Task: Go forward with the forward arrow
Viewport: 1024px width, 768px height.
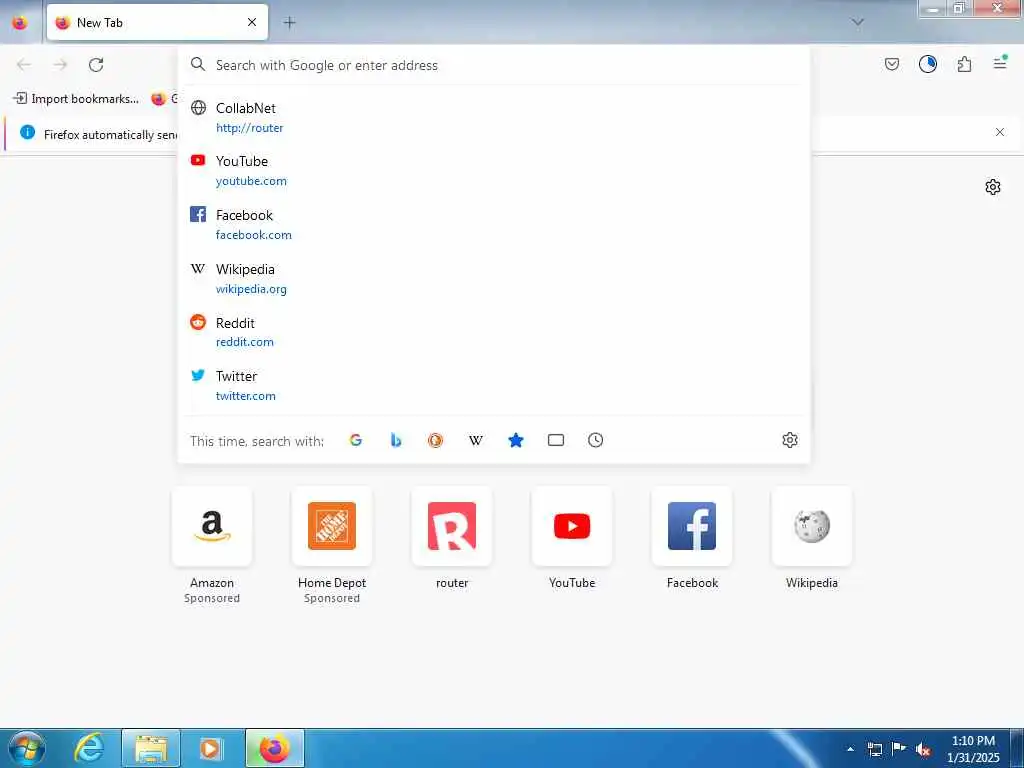Action: [x=60, y=65]
